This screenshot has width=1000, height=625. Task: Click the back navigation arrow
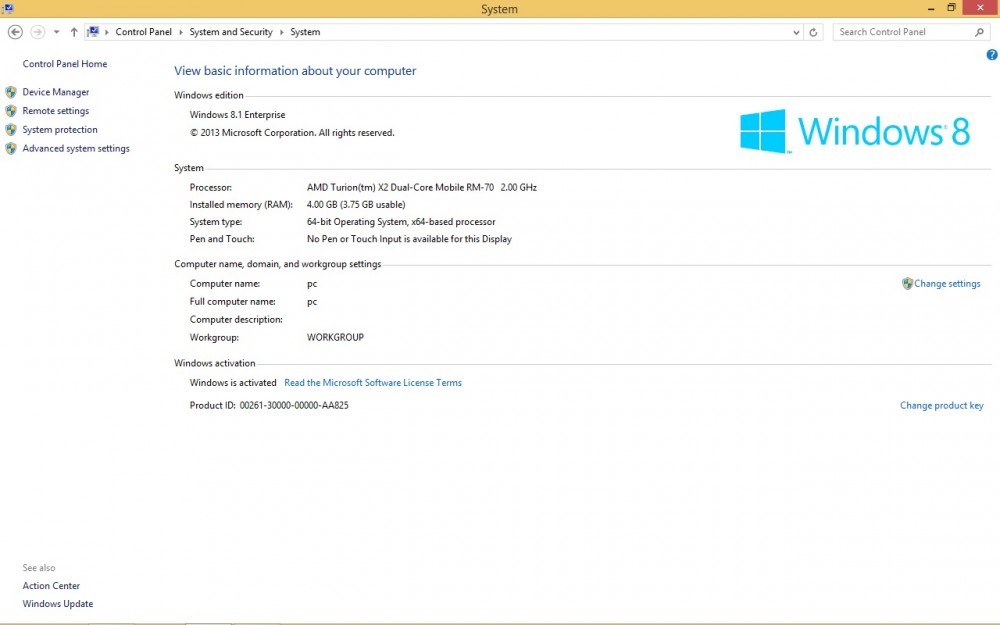[15, 32]
